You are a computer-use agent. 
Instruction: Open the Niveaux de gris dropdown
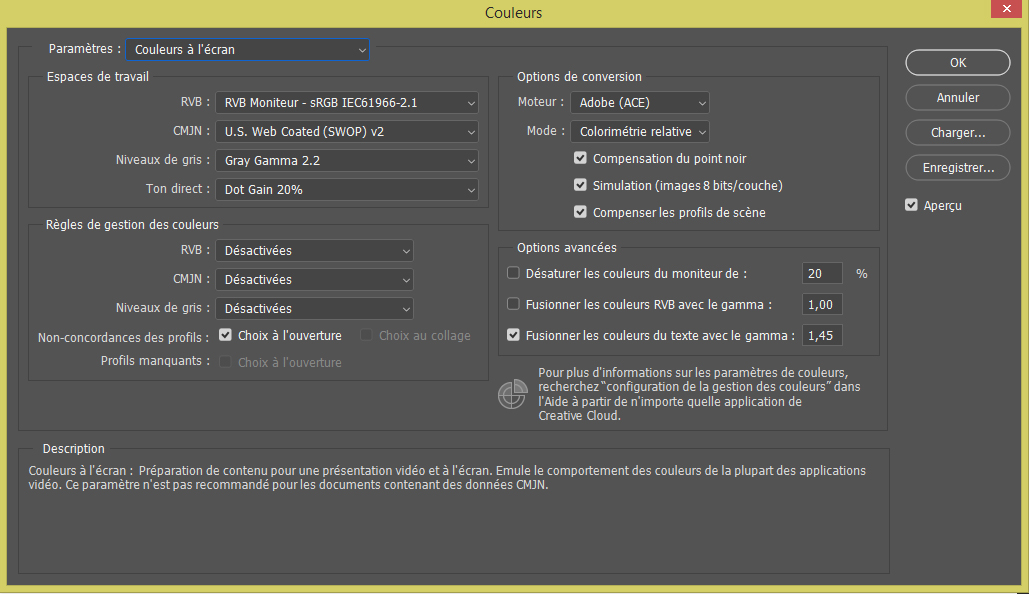point(346,160)
